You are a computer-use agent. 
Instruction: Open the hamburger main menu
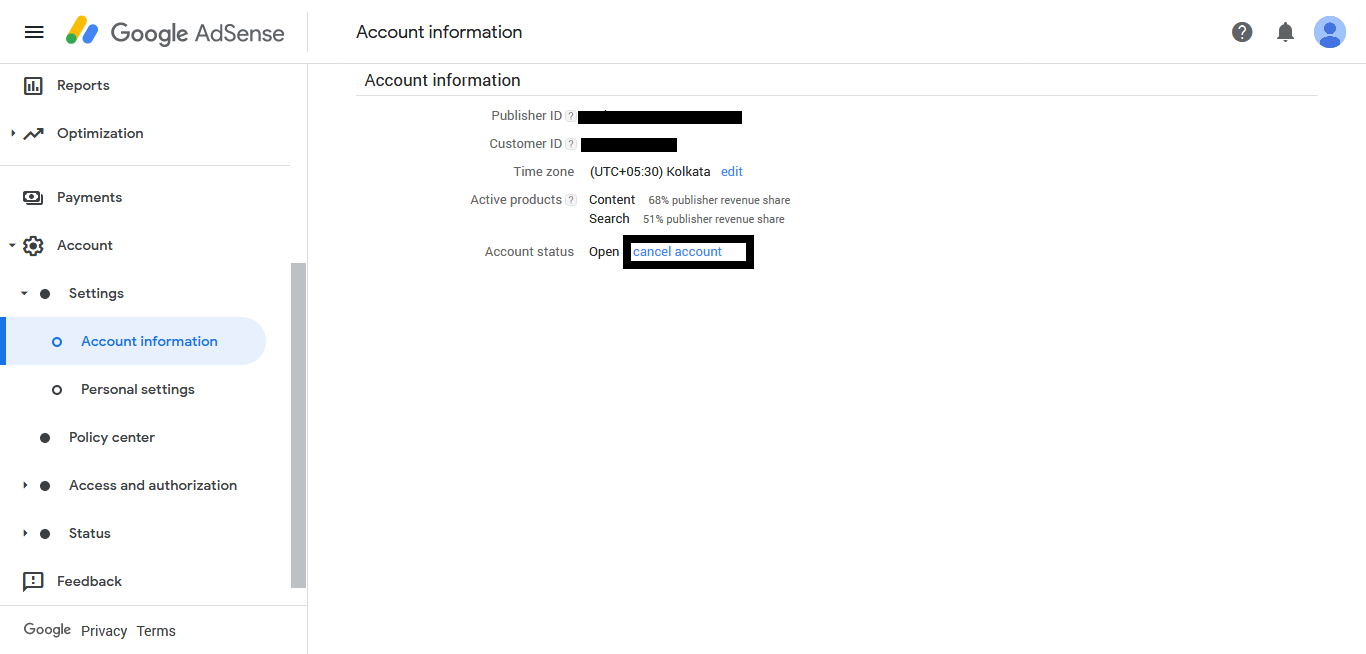[34, 32]
